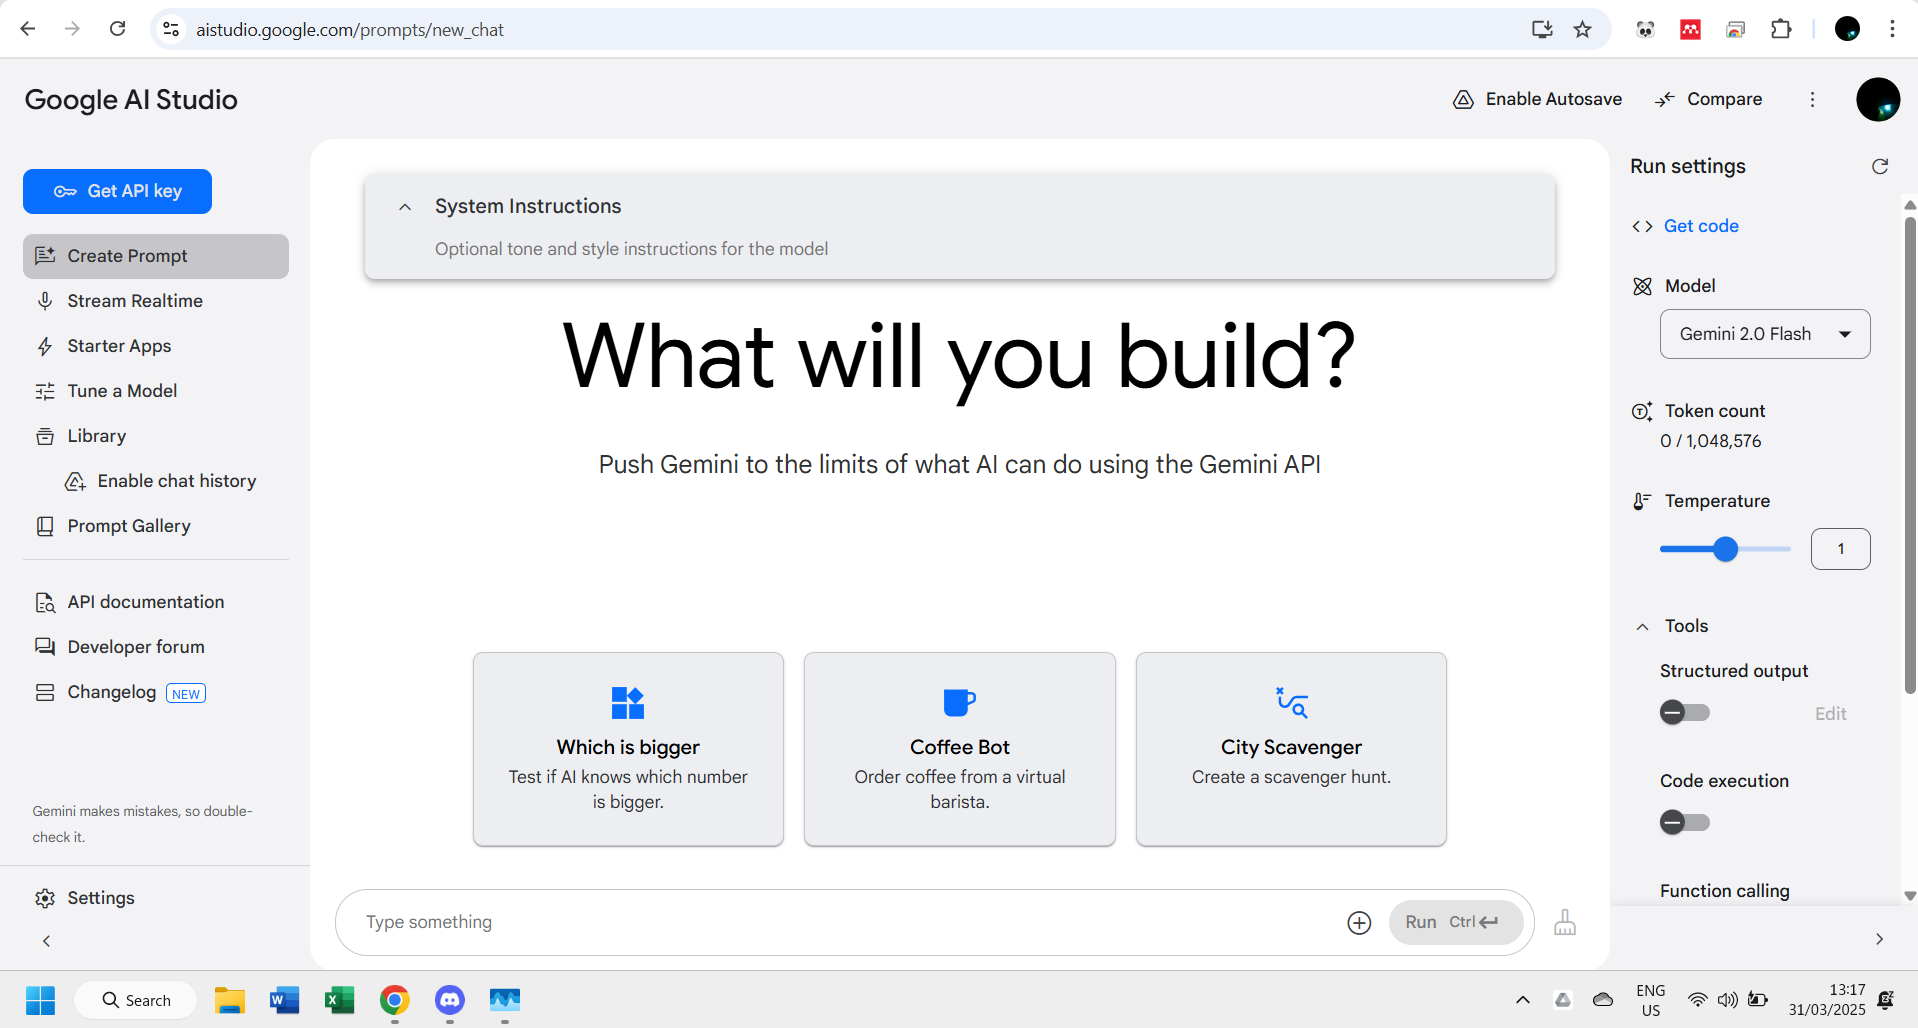Show hidden system tray icons
1918x1028 pixels.
coord(1523,1000)
